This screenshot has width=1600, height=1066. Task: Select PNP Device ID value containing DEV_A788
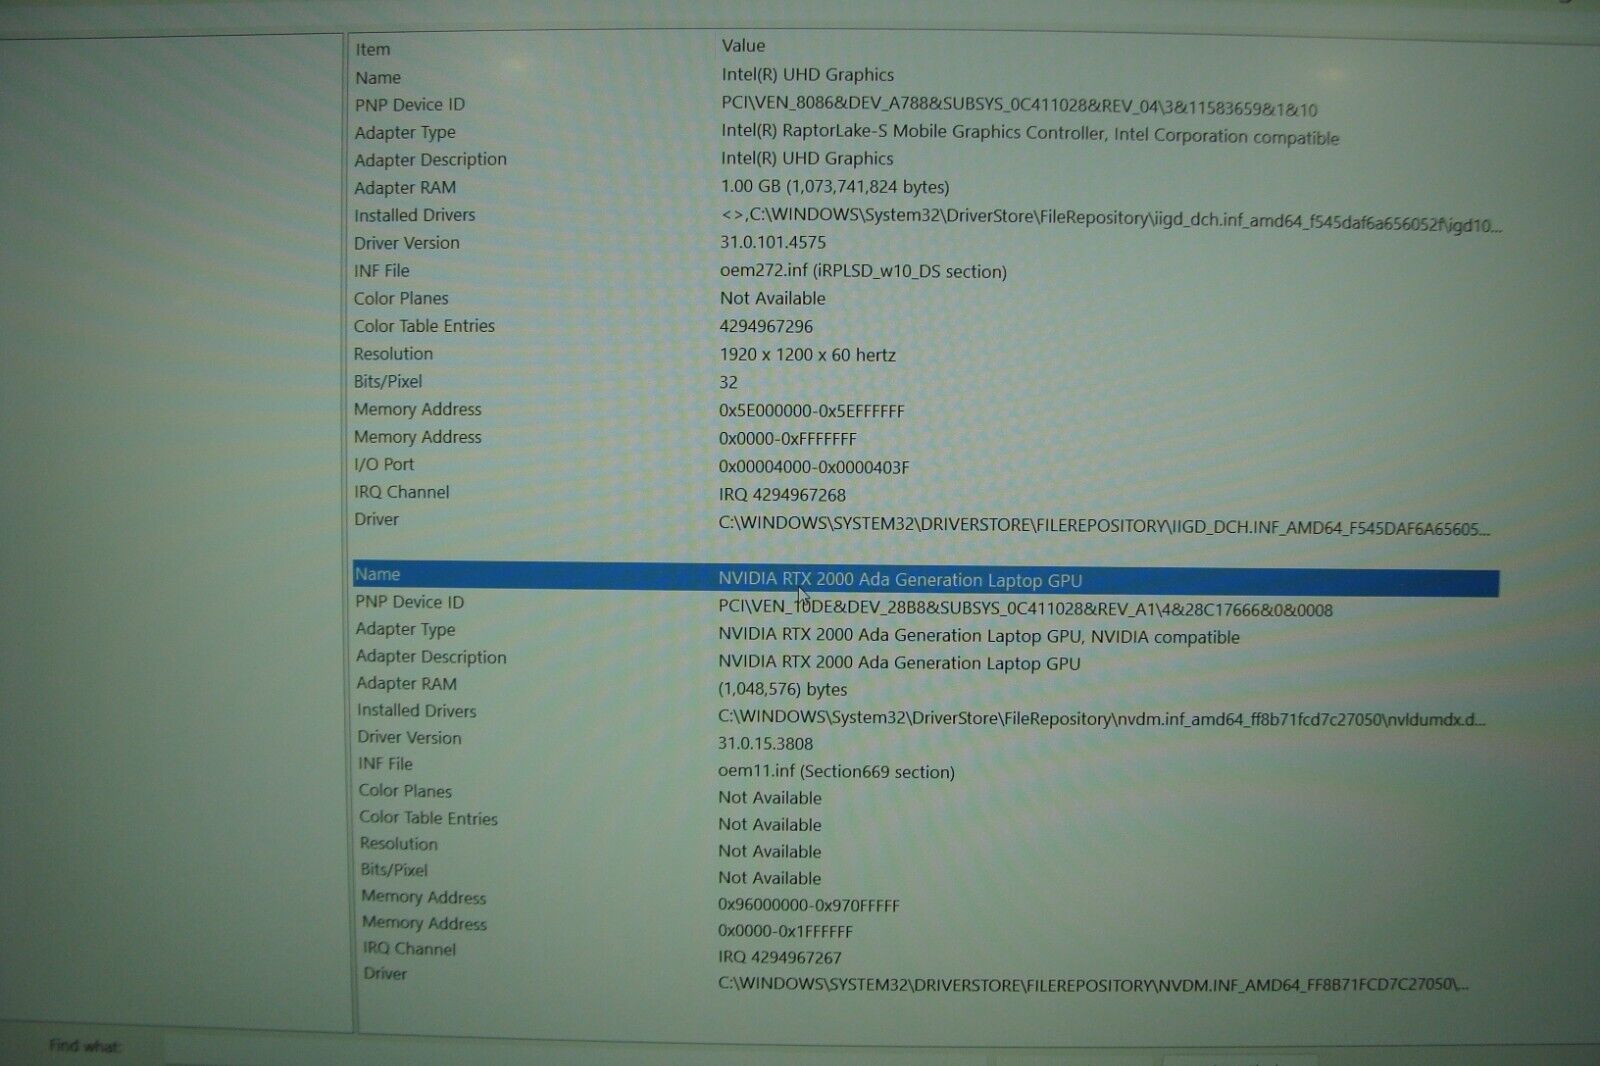tap(1019, 107)
